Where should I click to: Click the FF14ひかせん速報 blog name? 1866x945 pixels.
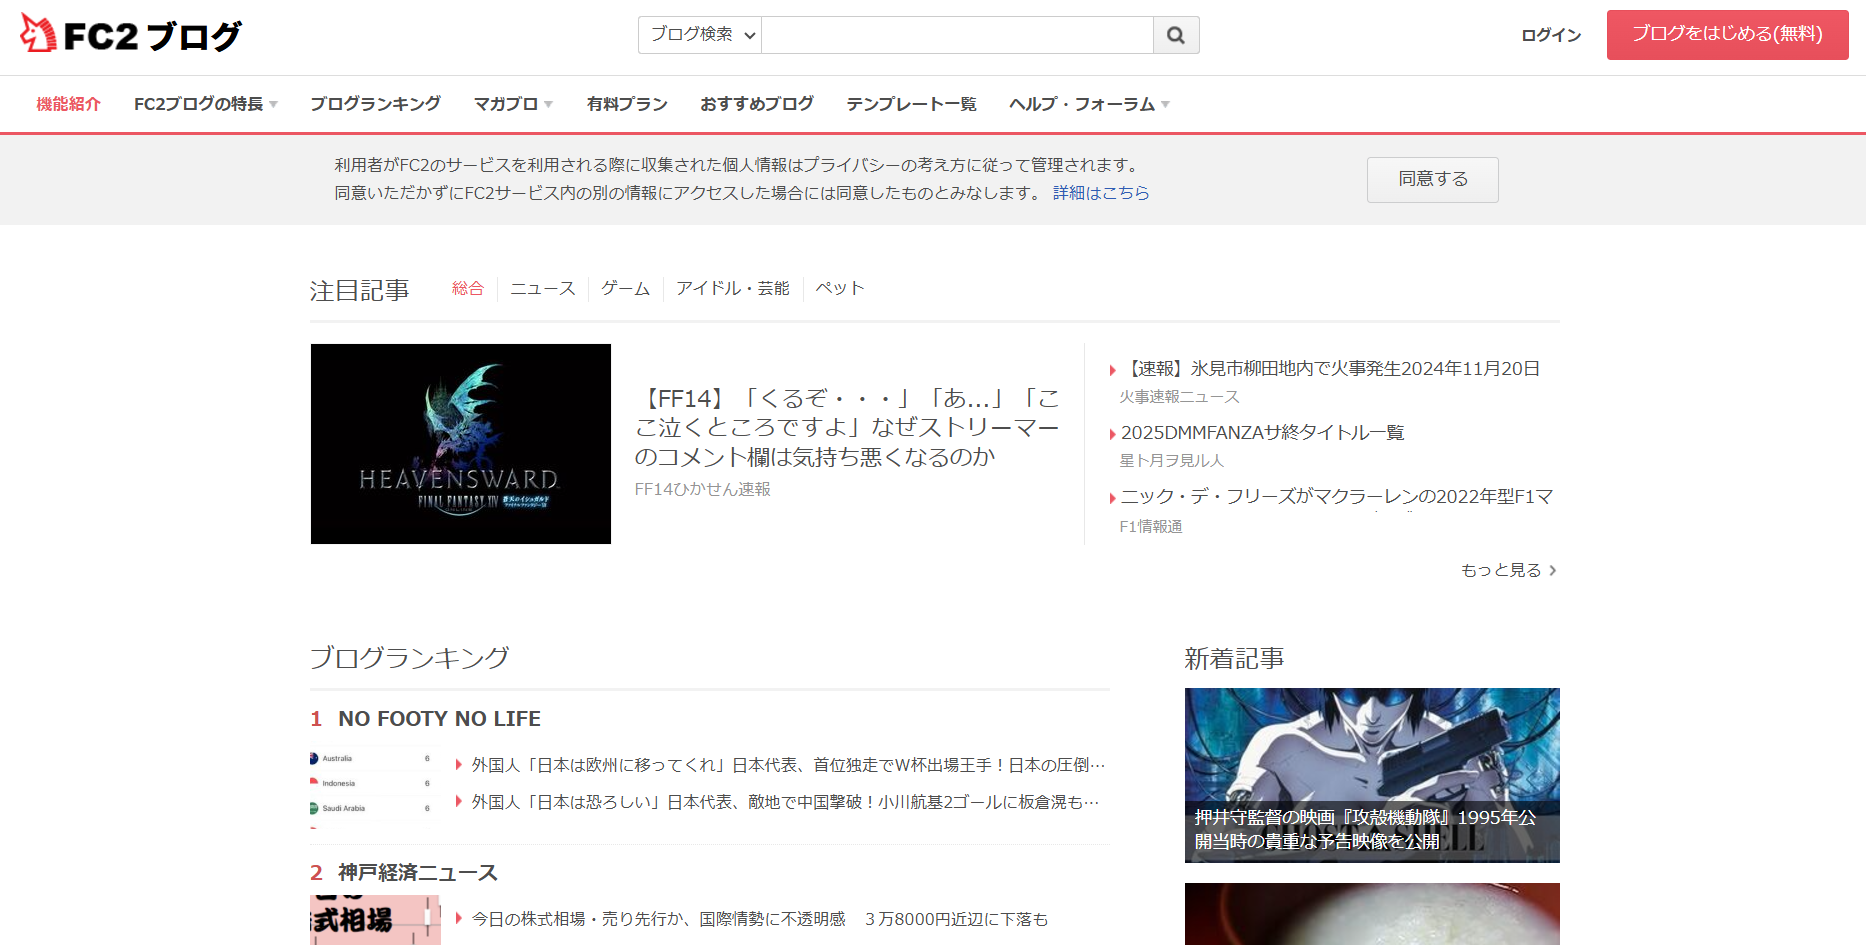[x=703, y=489]
